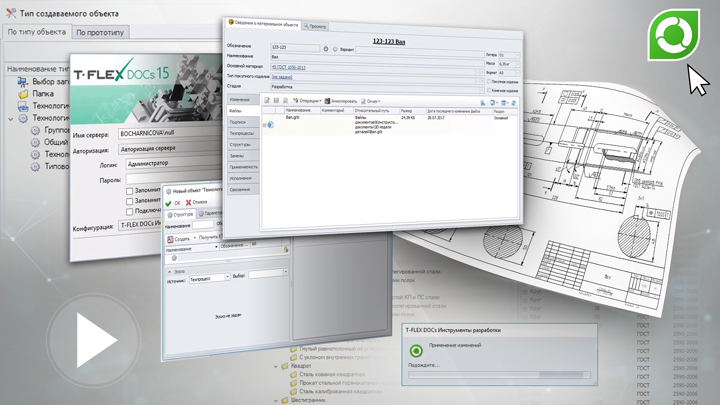Open the «Стадия» dropdown with Разработка
Screen dimensions: 720x405
(x=377, y=87)
